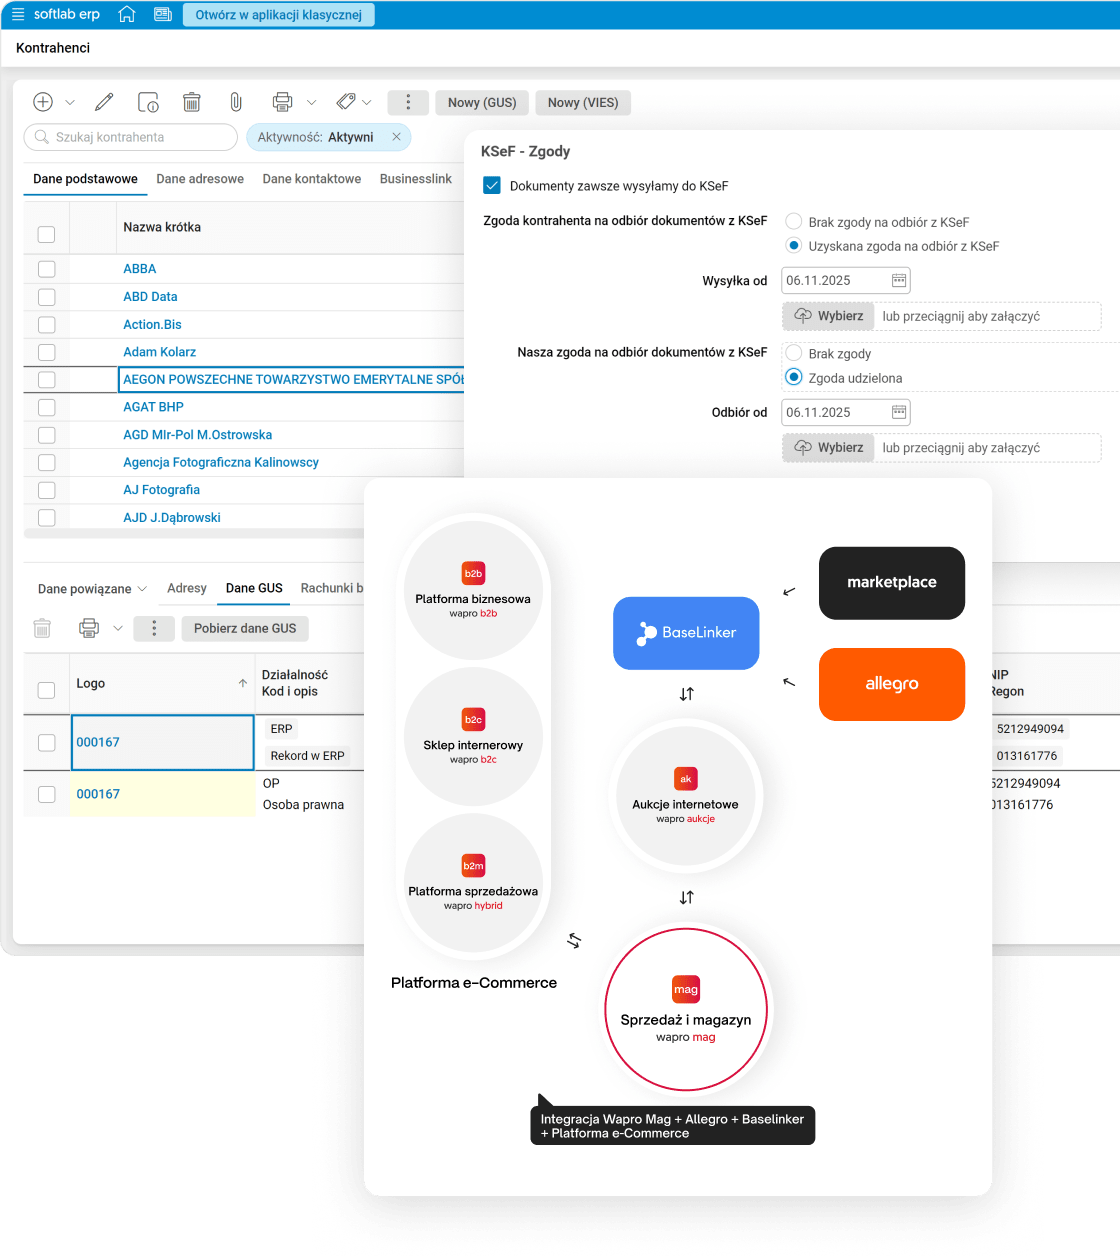Expand the dropdown arrow beside add icon

pyautogui.click(x=70, y=103)
